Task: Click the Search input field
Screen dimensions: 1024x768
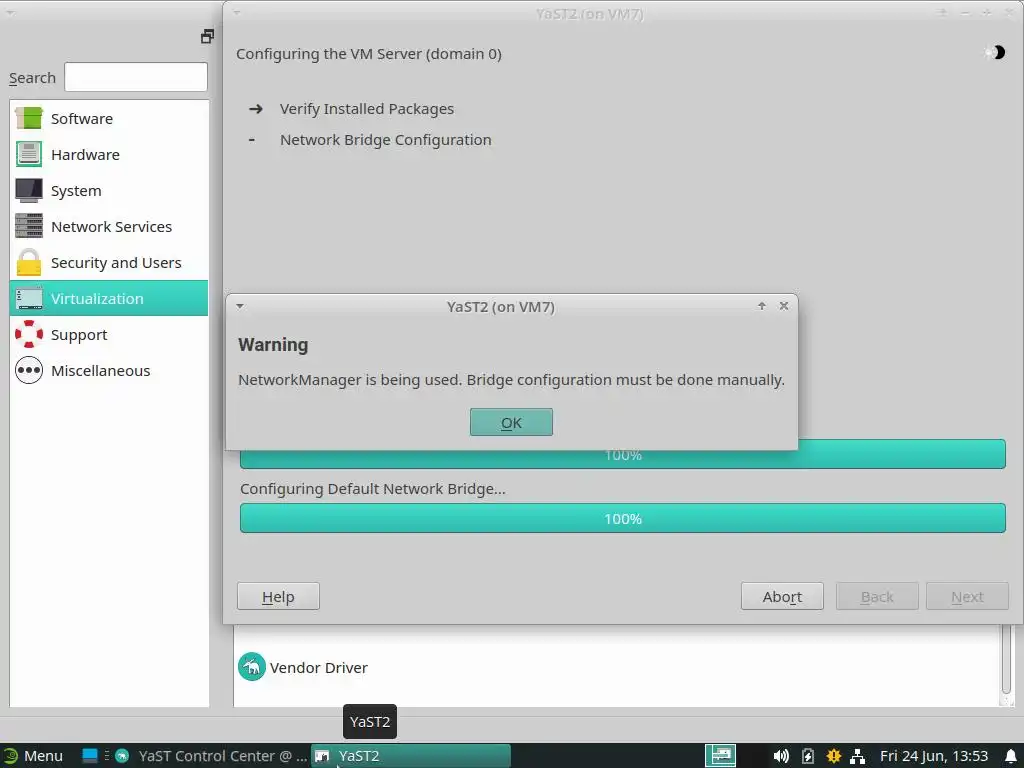Action: coord(136,77)
